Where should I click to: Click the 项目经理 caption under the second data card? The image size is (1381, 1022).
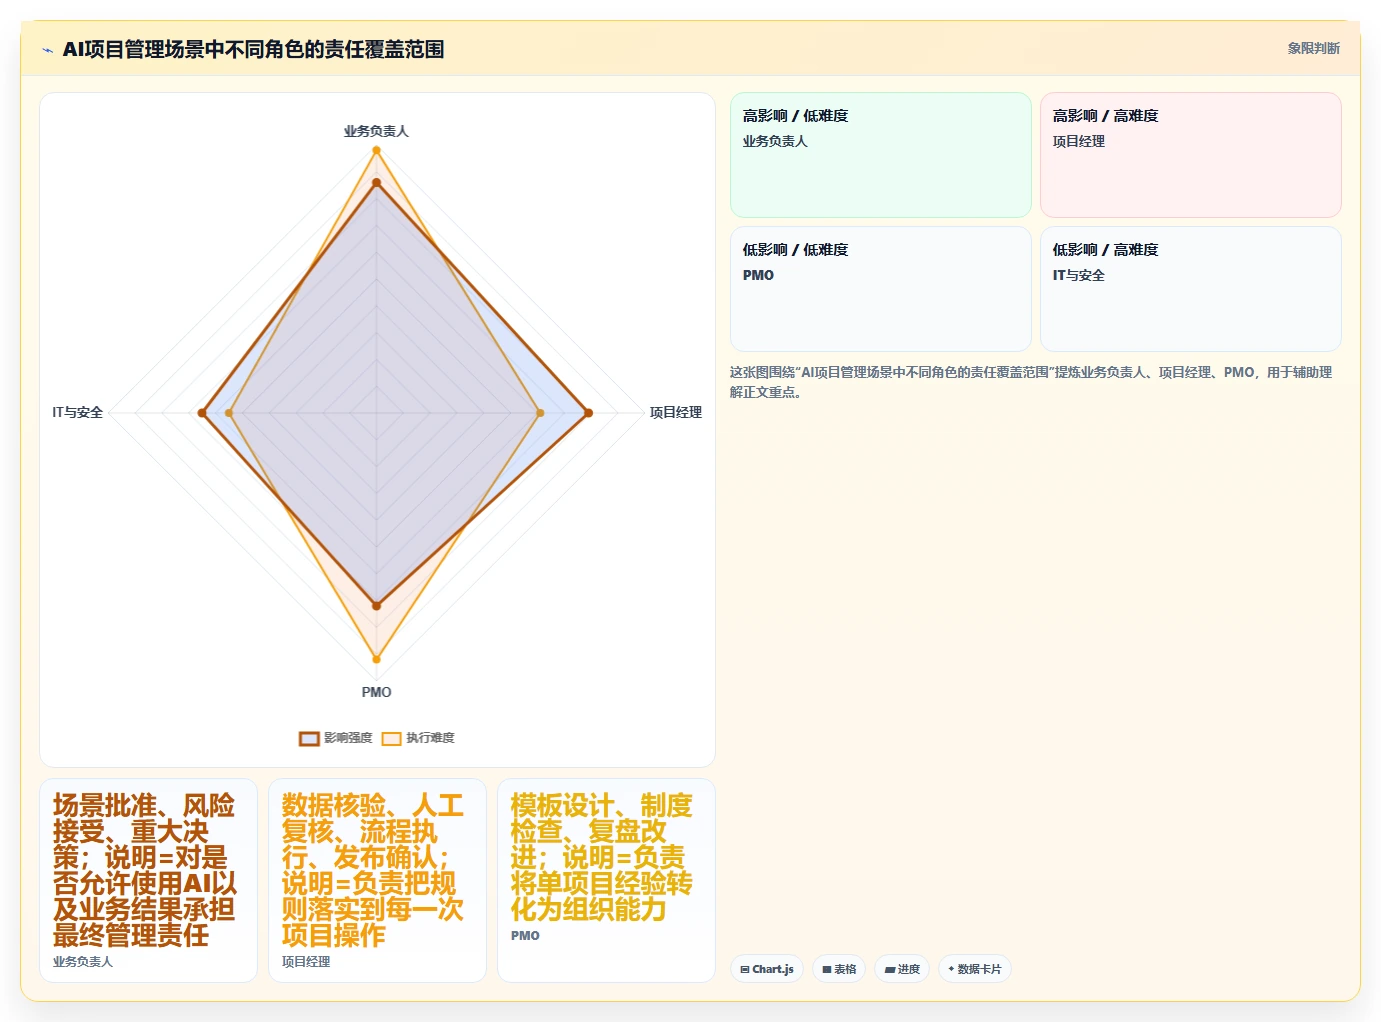306,961
